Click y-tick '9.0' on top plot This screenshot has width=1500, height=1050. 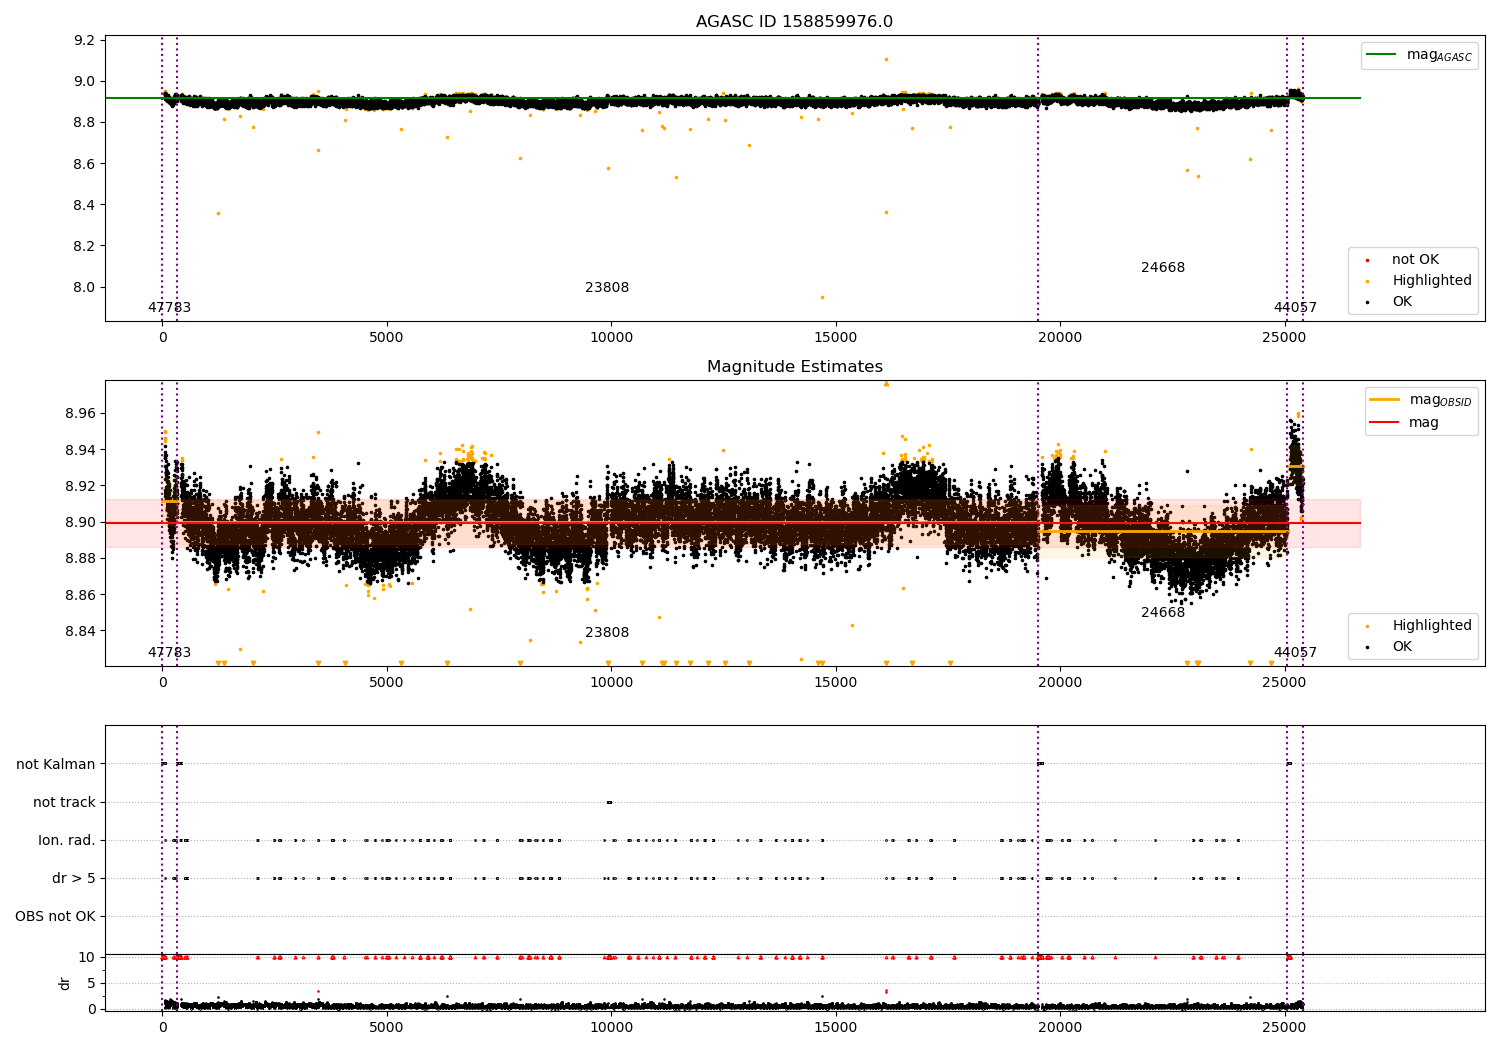(85, 82)
